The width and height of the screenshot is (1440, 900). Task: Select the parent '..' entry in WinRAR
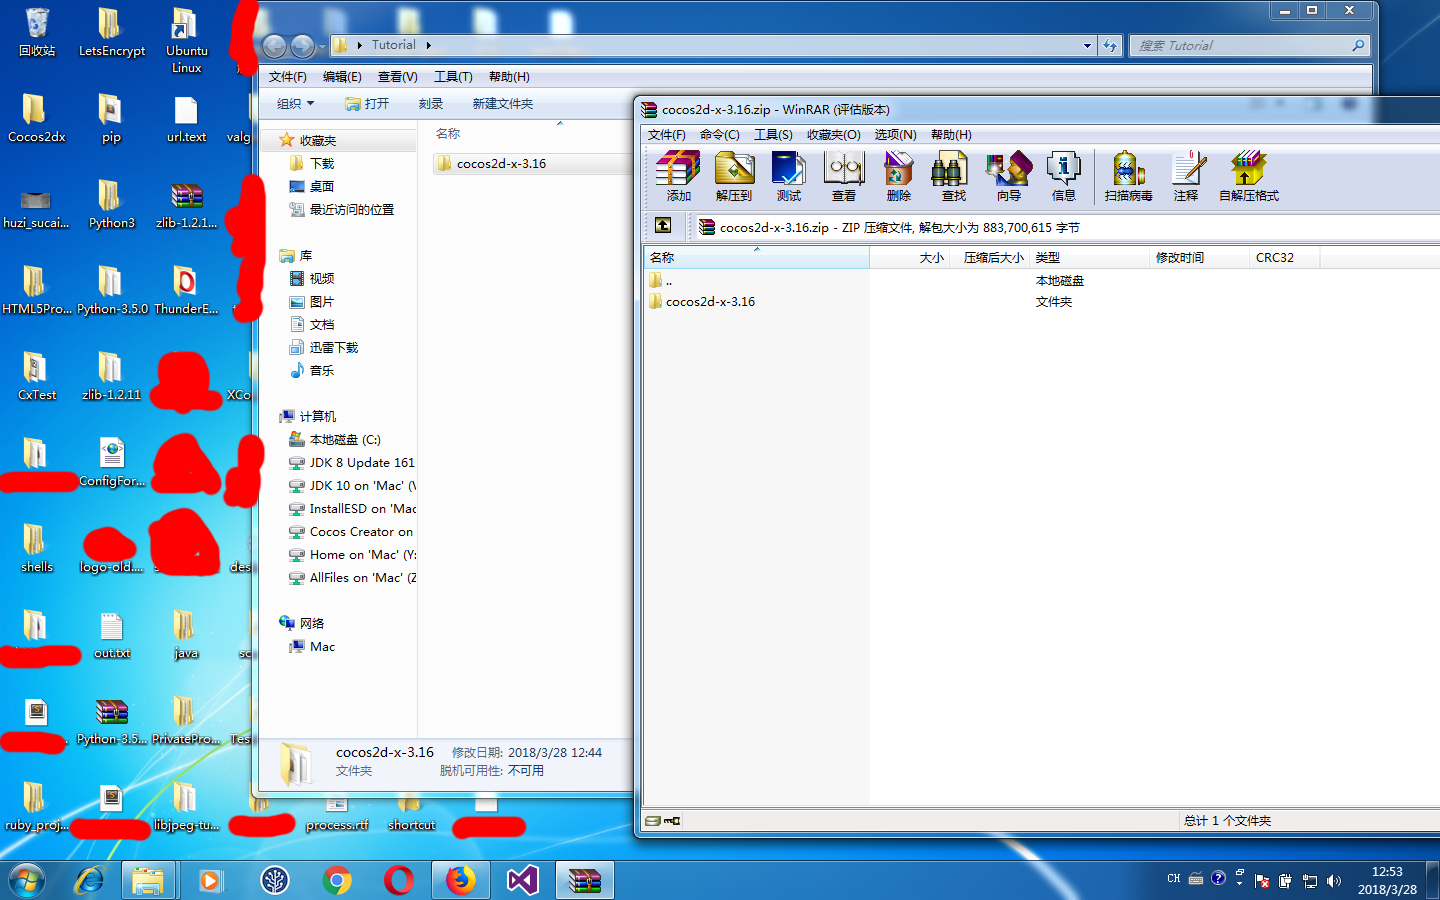661,281
